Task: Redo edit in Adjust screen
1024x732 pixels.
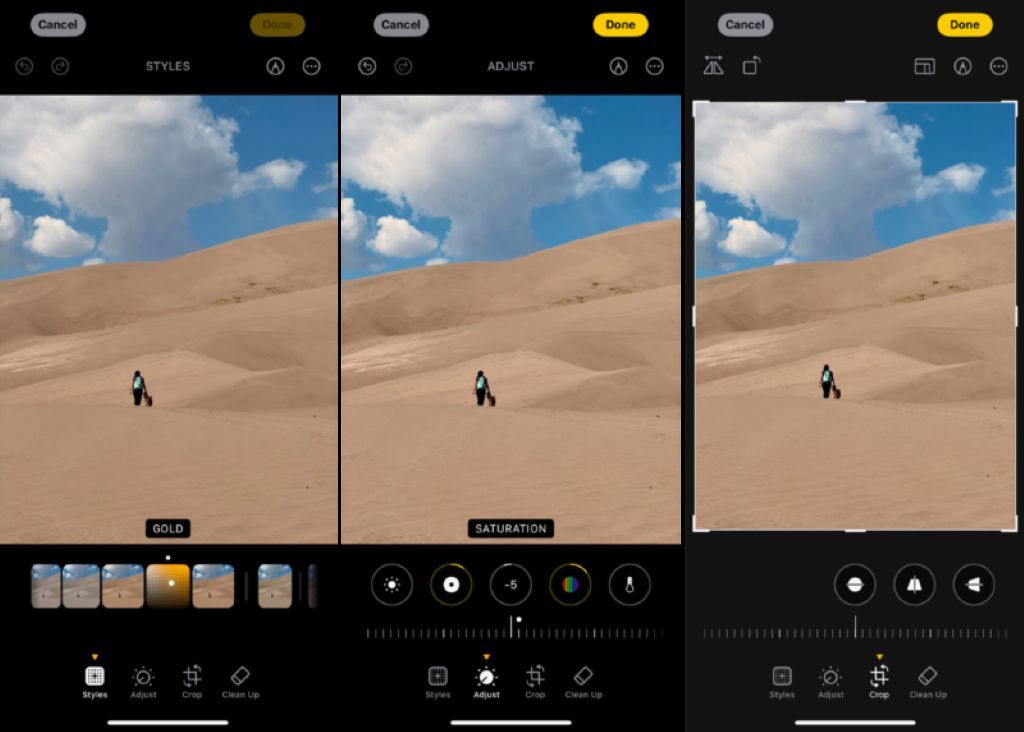Action: click(x=403, y=66)
